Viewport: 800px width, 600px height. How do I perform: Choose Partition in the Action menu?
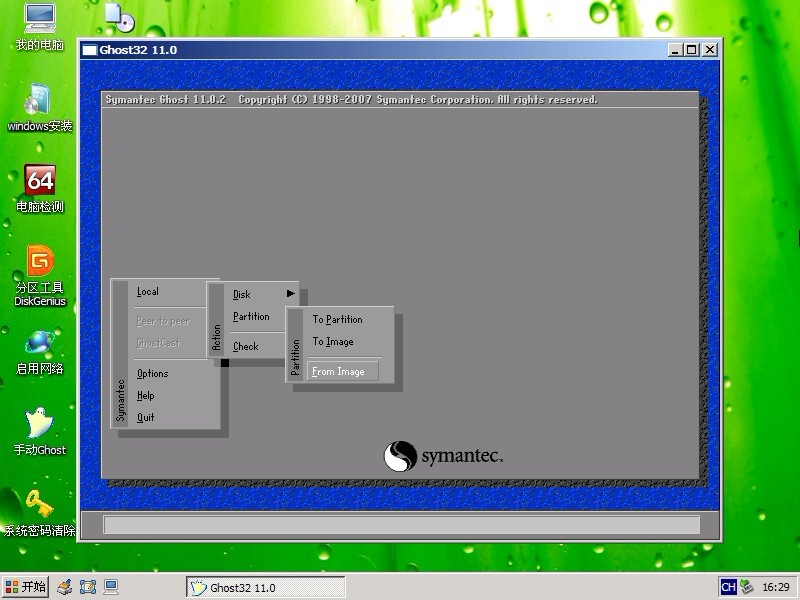(251, 317)
